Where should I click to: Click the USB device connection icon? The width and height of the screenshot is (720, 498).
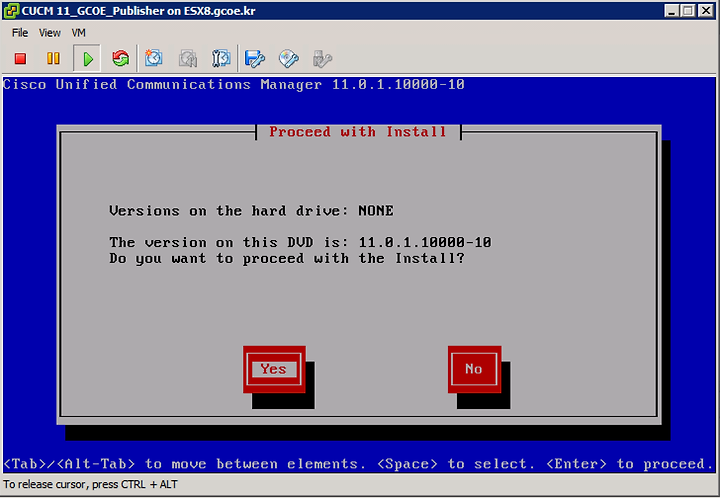[x=322, y=58]
